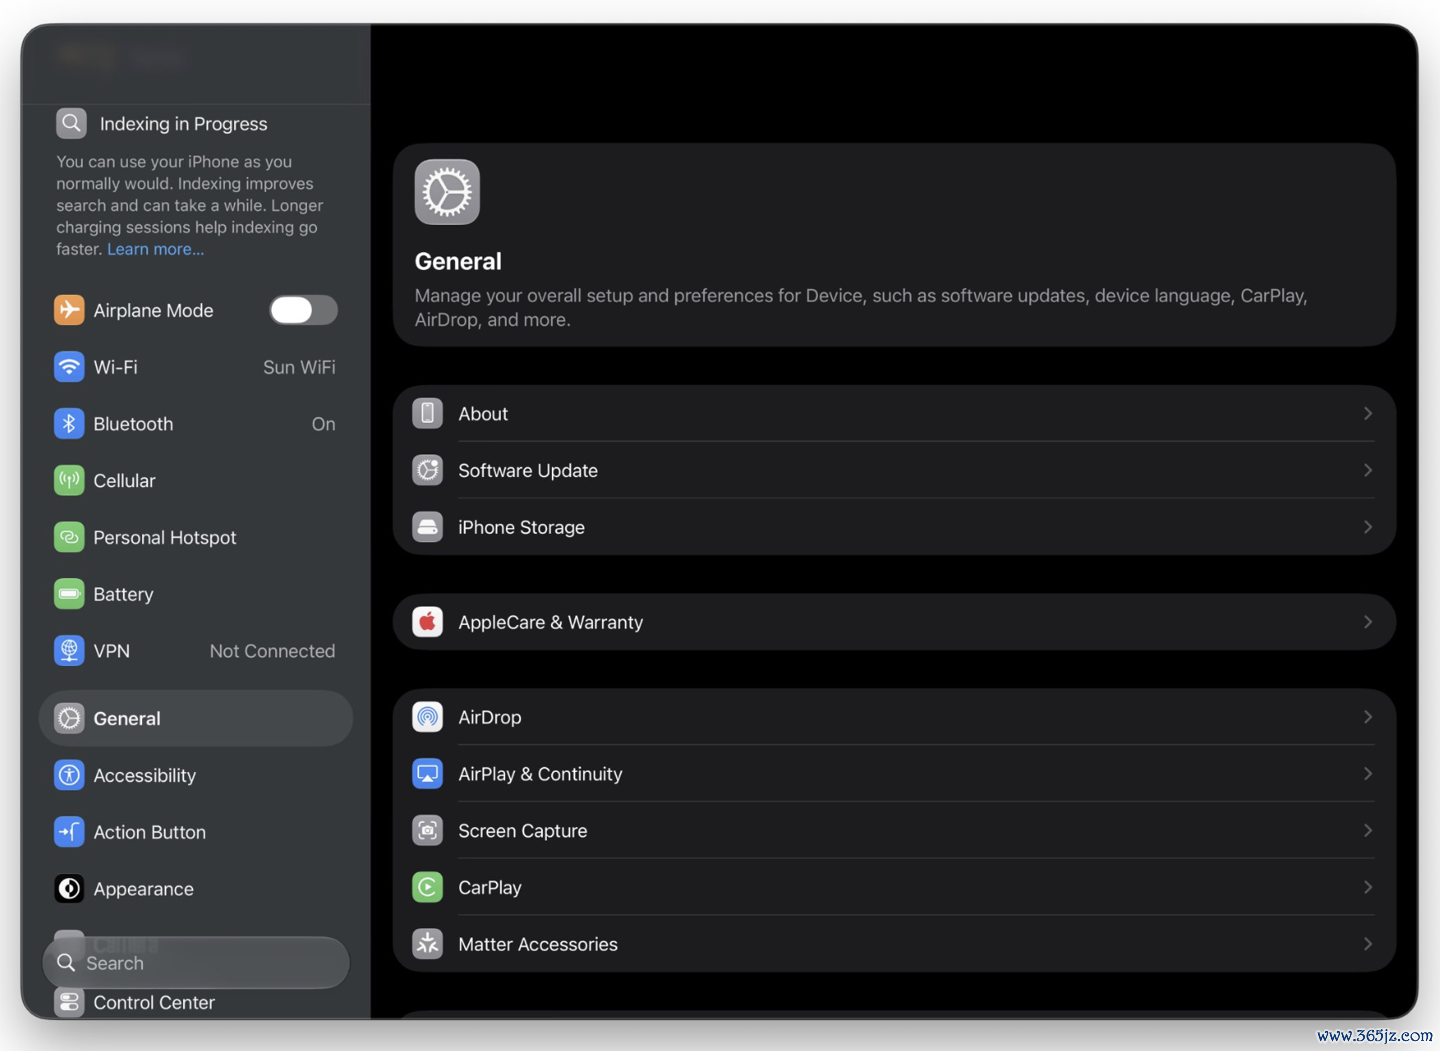Click the AirDrop icon
The width and height of the screenshot is (1440, 1051).
click(x=428, y=717)
